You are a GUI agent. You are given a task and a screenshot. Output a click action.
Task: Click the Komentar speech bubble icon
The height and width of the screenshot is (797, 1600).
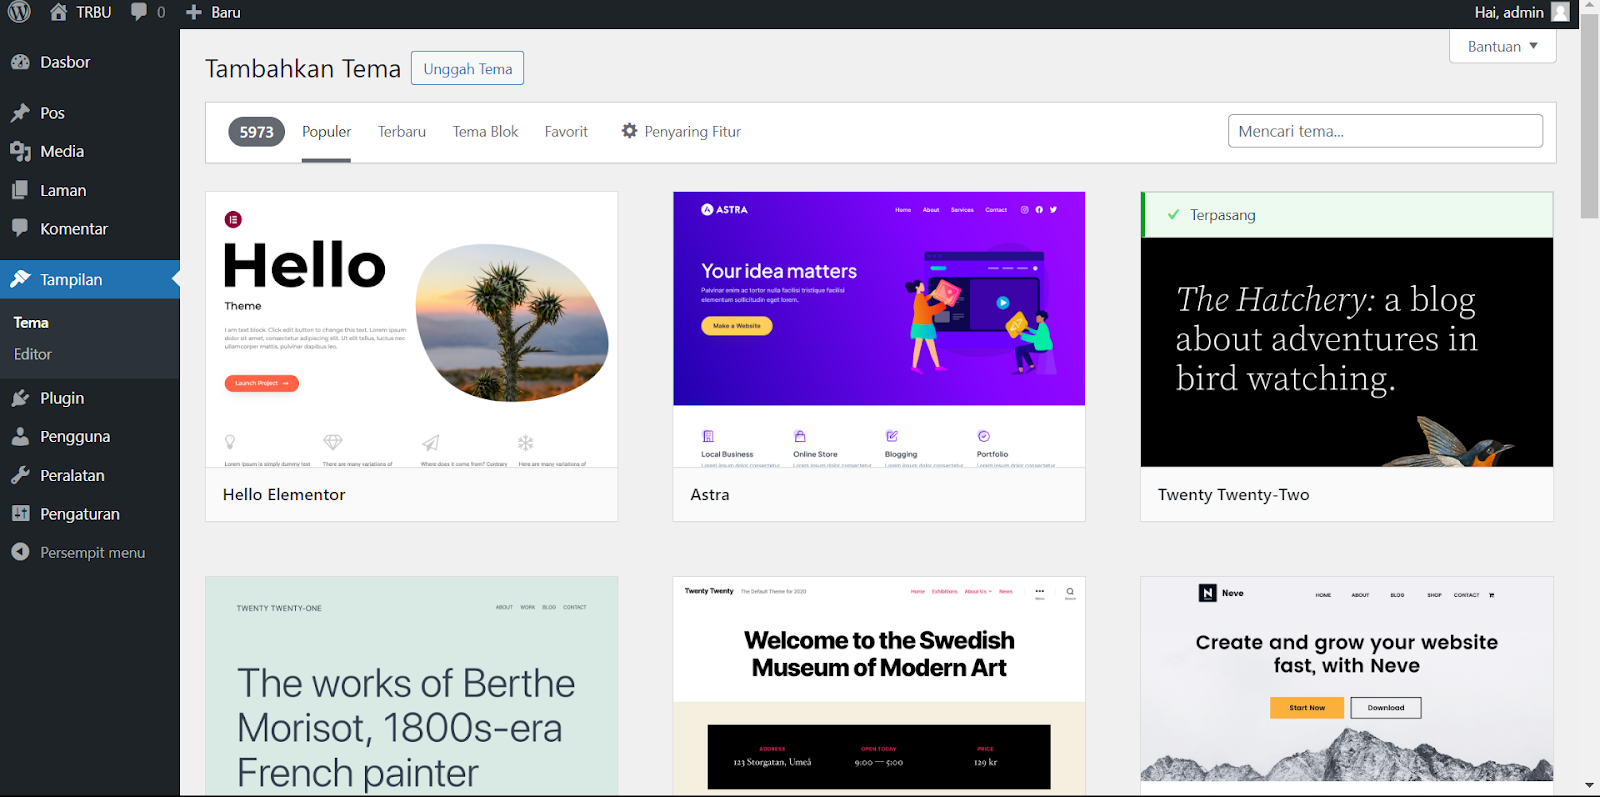coord(20,228)
